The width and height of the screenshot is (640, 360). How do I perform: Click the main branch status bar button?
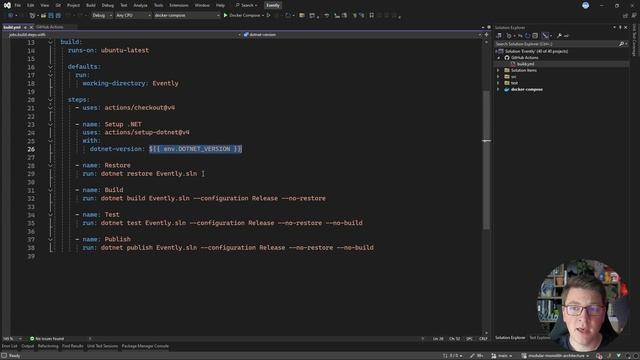502,356
